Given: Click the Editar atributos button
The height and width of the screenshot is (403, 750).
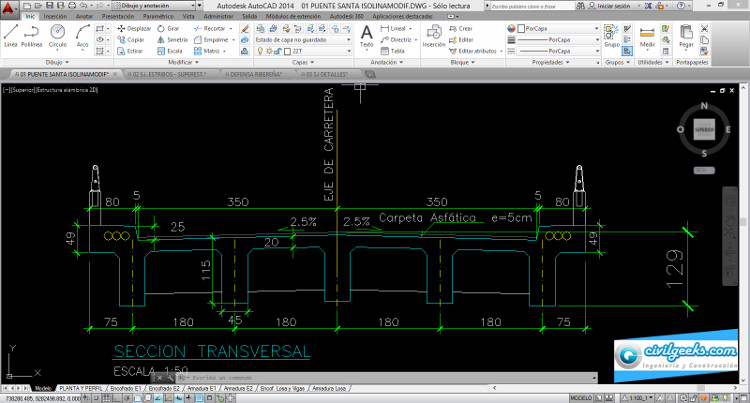Looking at the screenshot, I should pos(476,51).
